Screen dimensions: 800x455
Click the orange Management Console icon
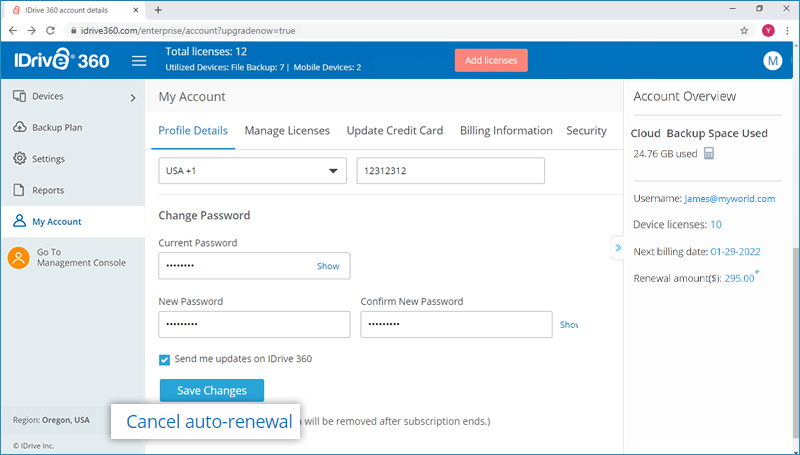[18, 258]
